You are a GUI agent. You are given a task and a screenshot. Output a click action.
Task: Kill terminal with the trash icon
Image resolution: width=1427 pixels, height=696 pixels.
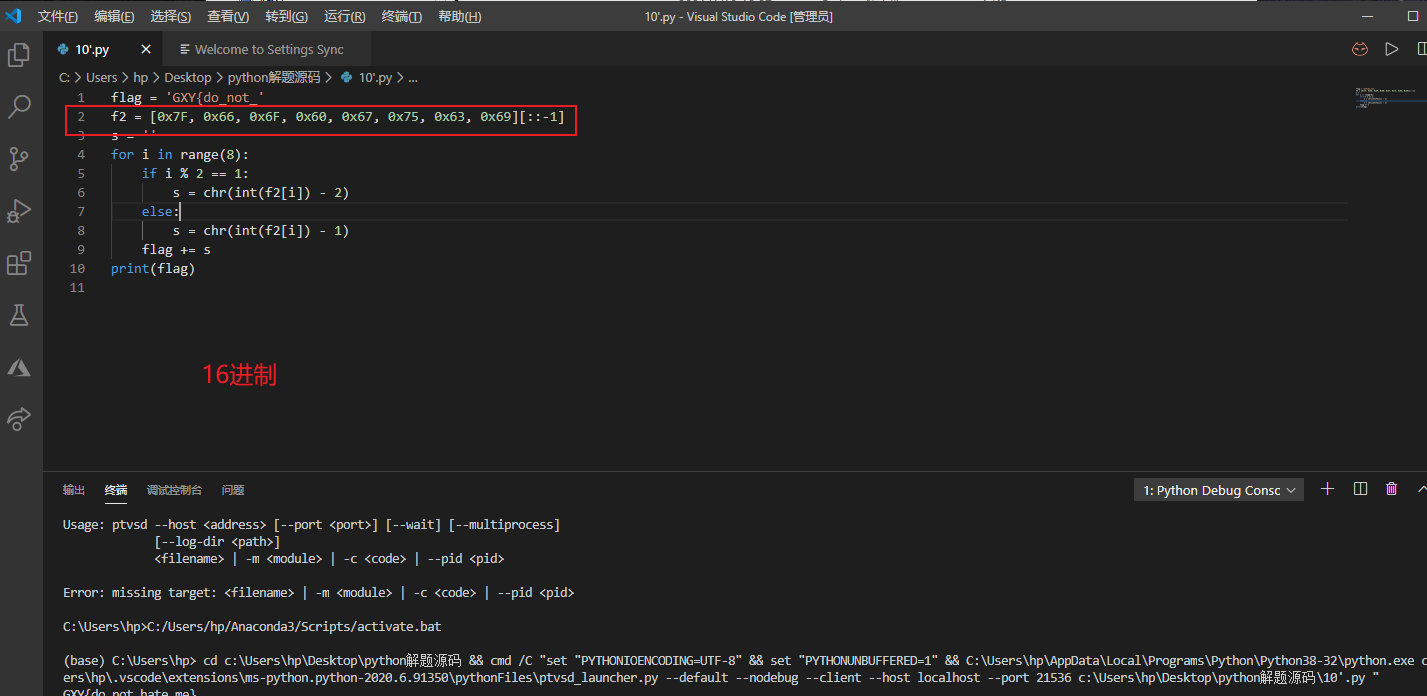click(1391, 489)
